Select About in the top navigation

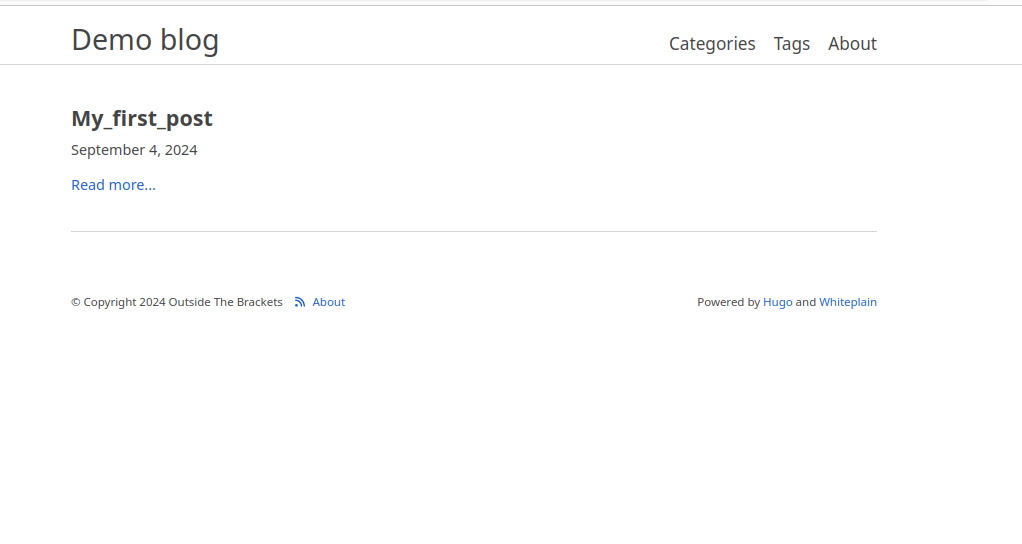tap(852, 44)
